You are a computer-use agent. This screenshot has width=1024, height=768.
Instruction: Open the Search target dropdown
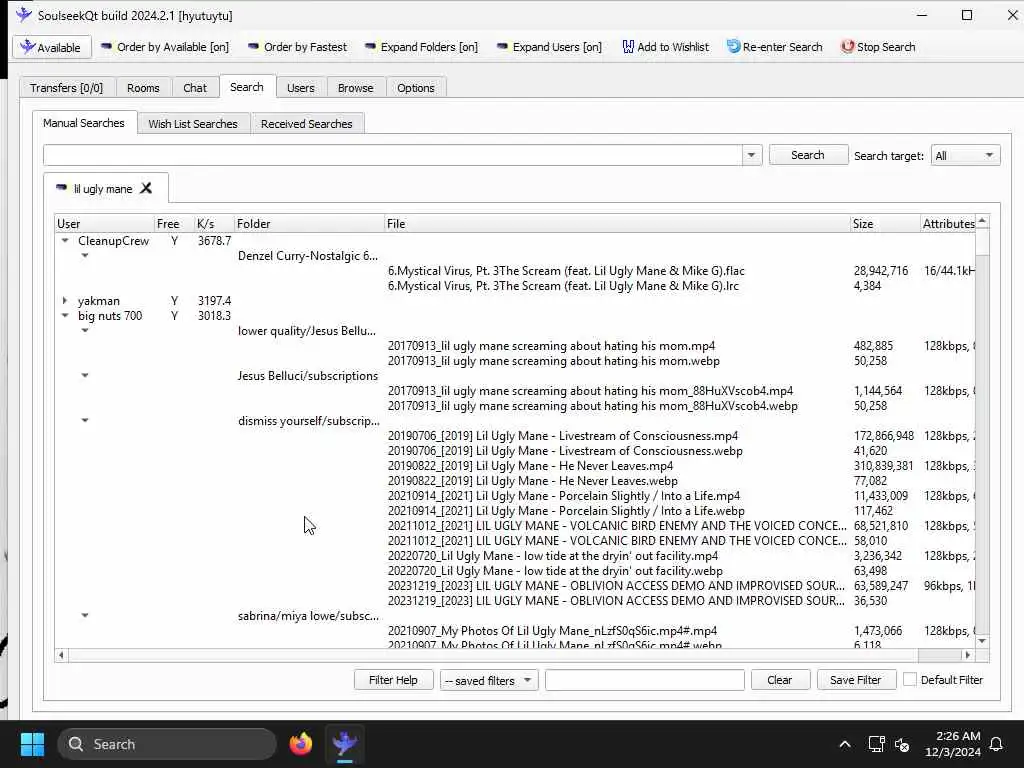click(965, 155)
